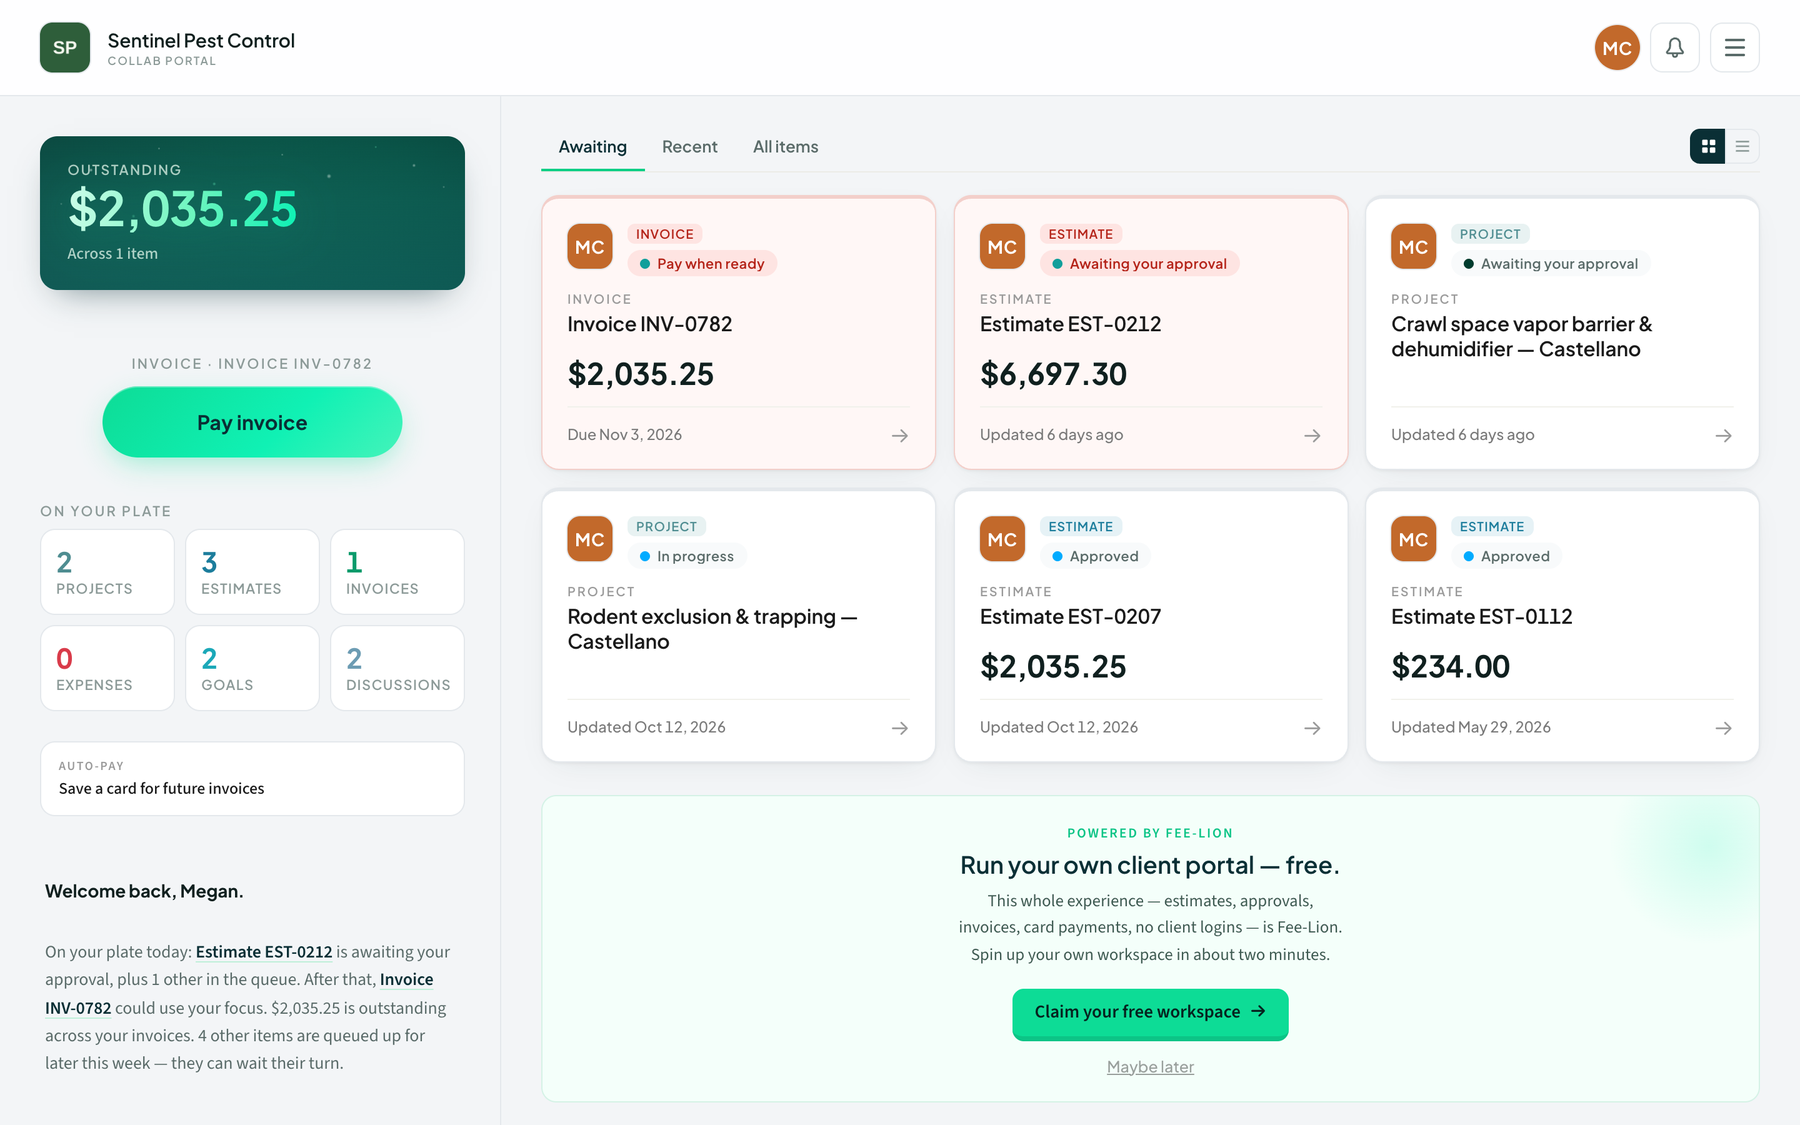Follow the Estimate EST-0212 link in welcome text
The width and height of the screenshot is (1800, 1125).
pos(264,952)
